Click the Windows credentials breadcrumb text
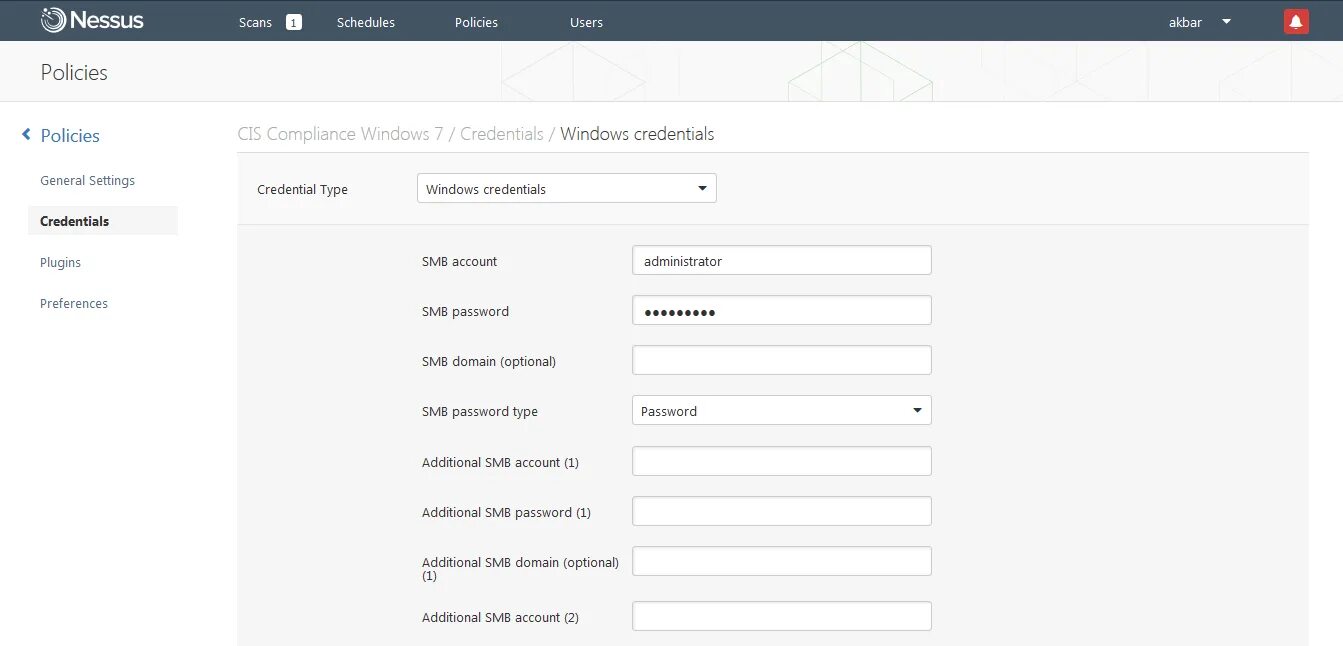Image resolution: width=1343 pixels, height=646 pixels. (x=637, y=134)
